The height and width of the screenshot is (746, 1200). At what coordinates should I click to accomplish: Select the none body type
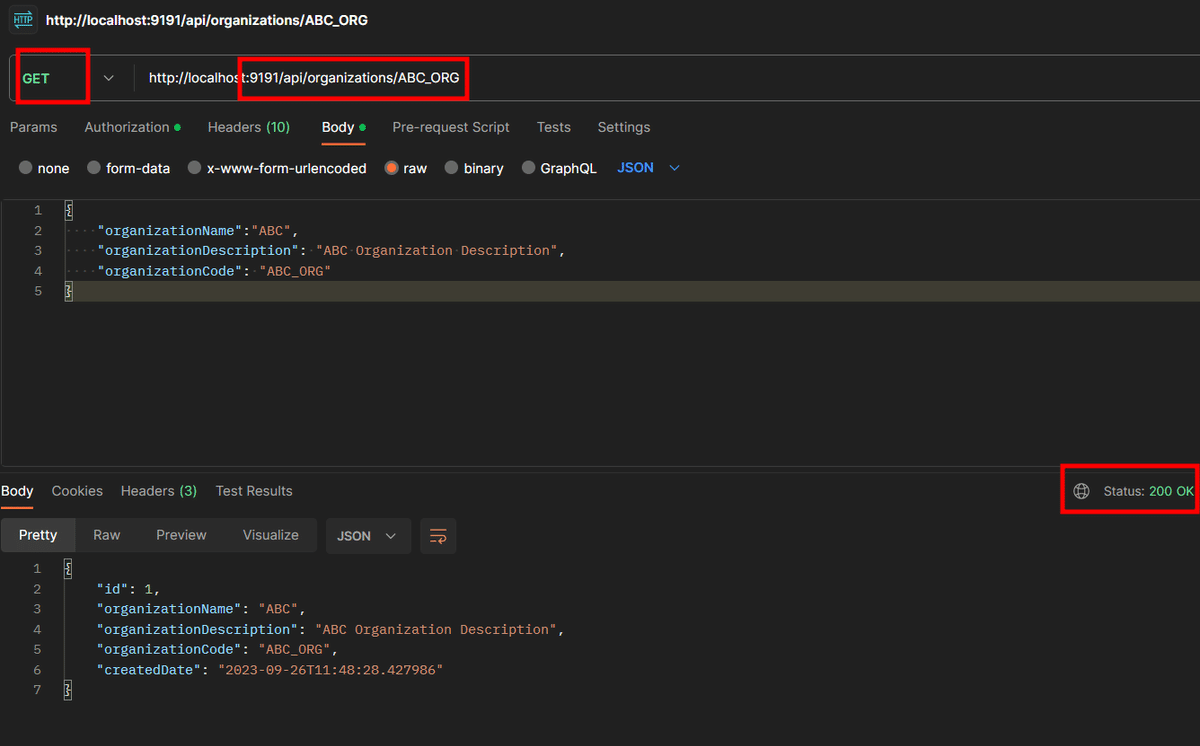pos(44,168)
